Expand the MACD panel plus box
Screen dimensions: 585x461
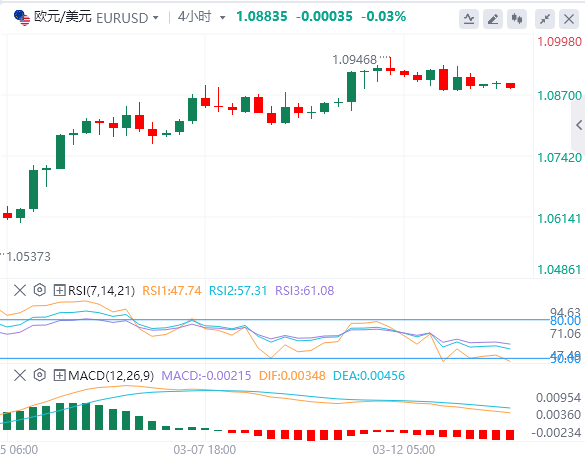(x=59, y=375)
